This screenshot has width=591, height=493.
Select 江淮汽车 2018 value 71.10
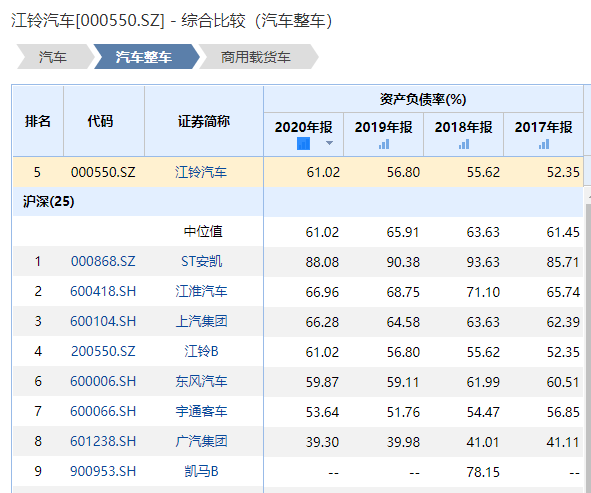483,292
